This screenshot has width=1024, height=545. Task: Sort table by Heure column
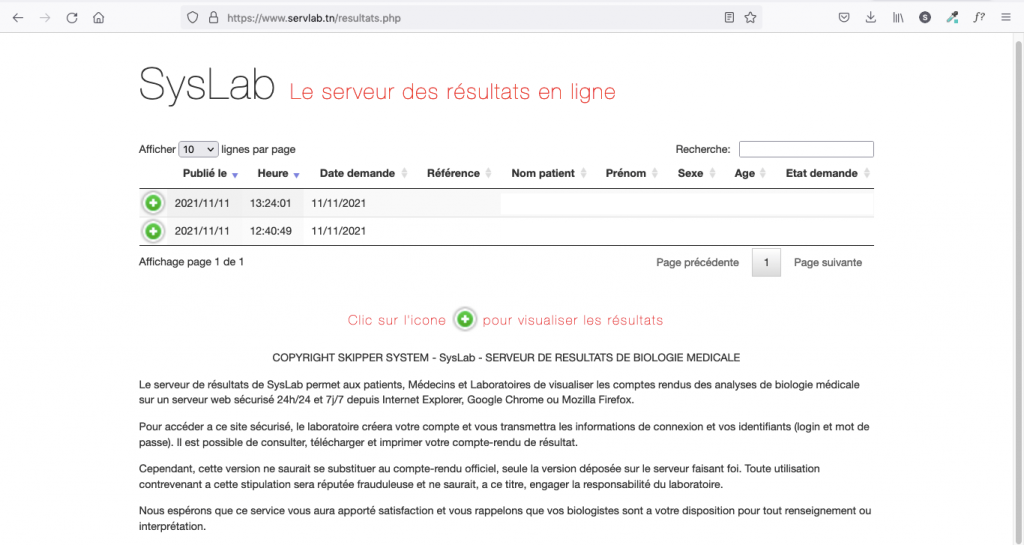click(x=273, y=173)
